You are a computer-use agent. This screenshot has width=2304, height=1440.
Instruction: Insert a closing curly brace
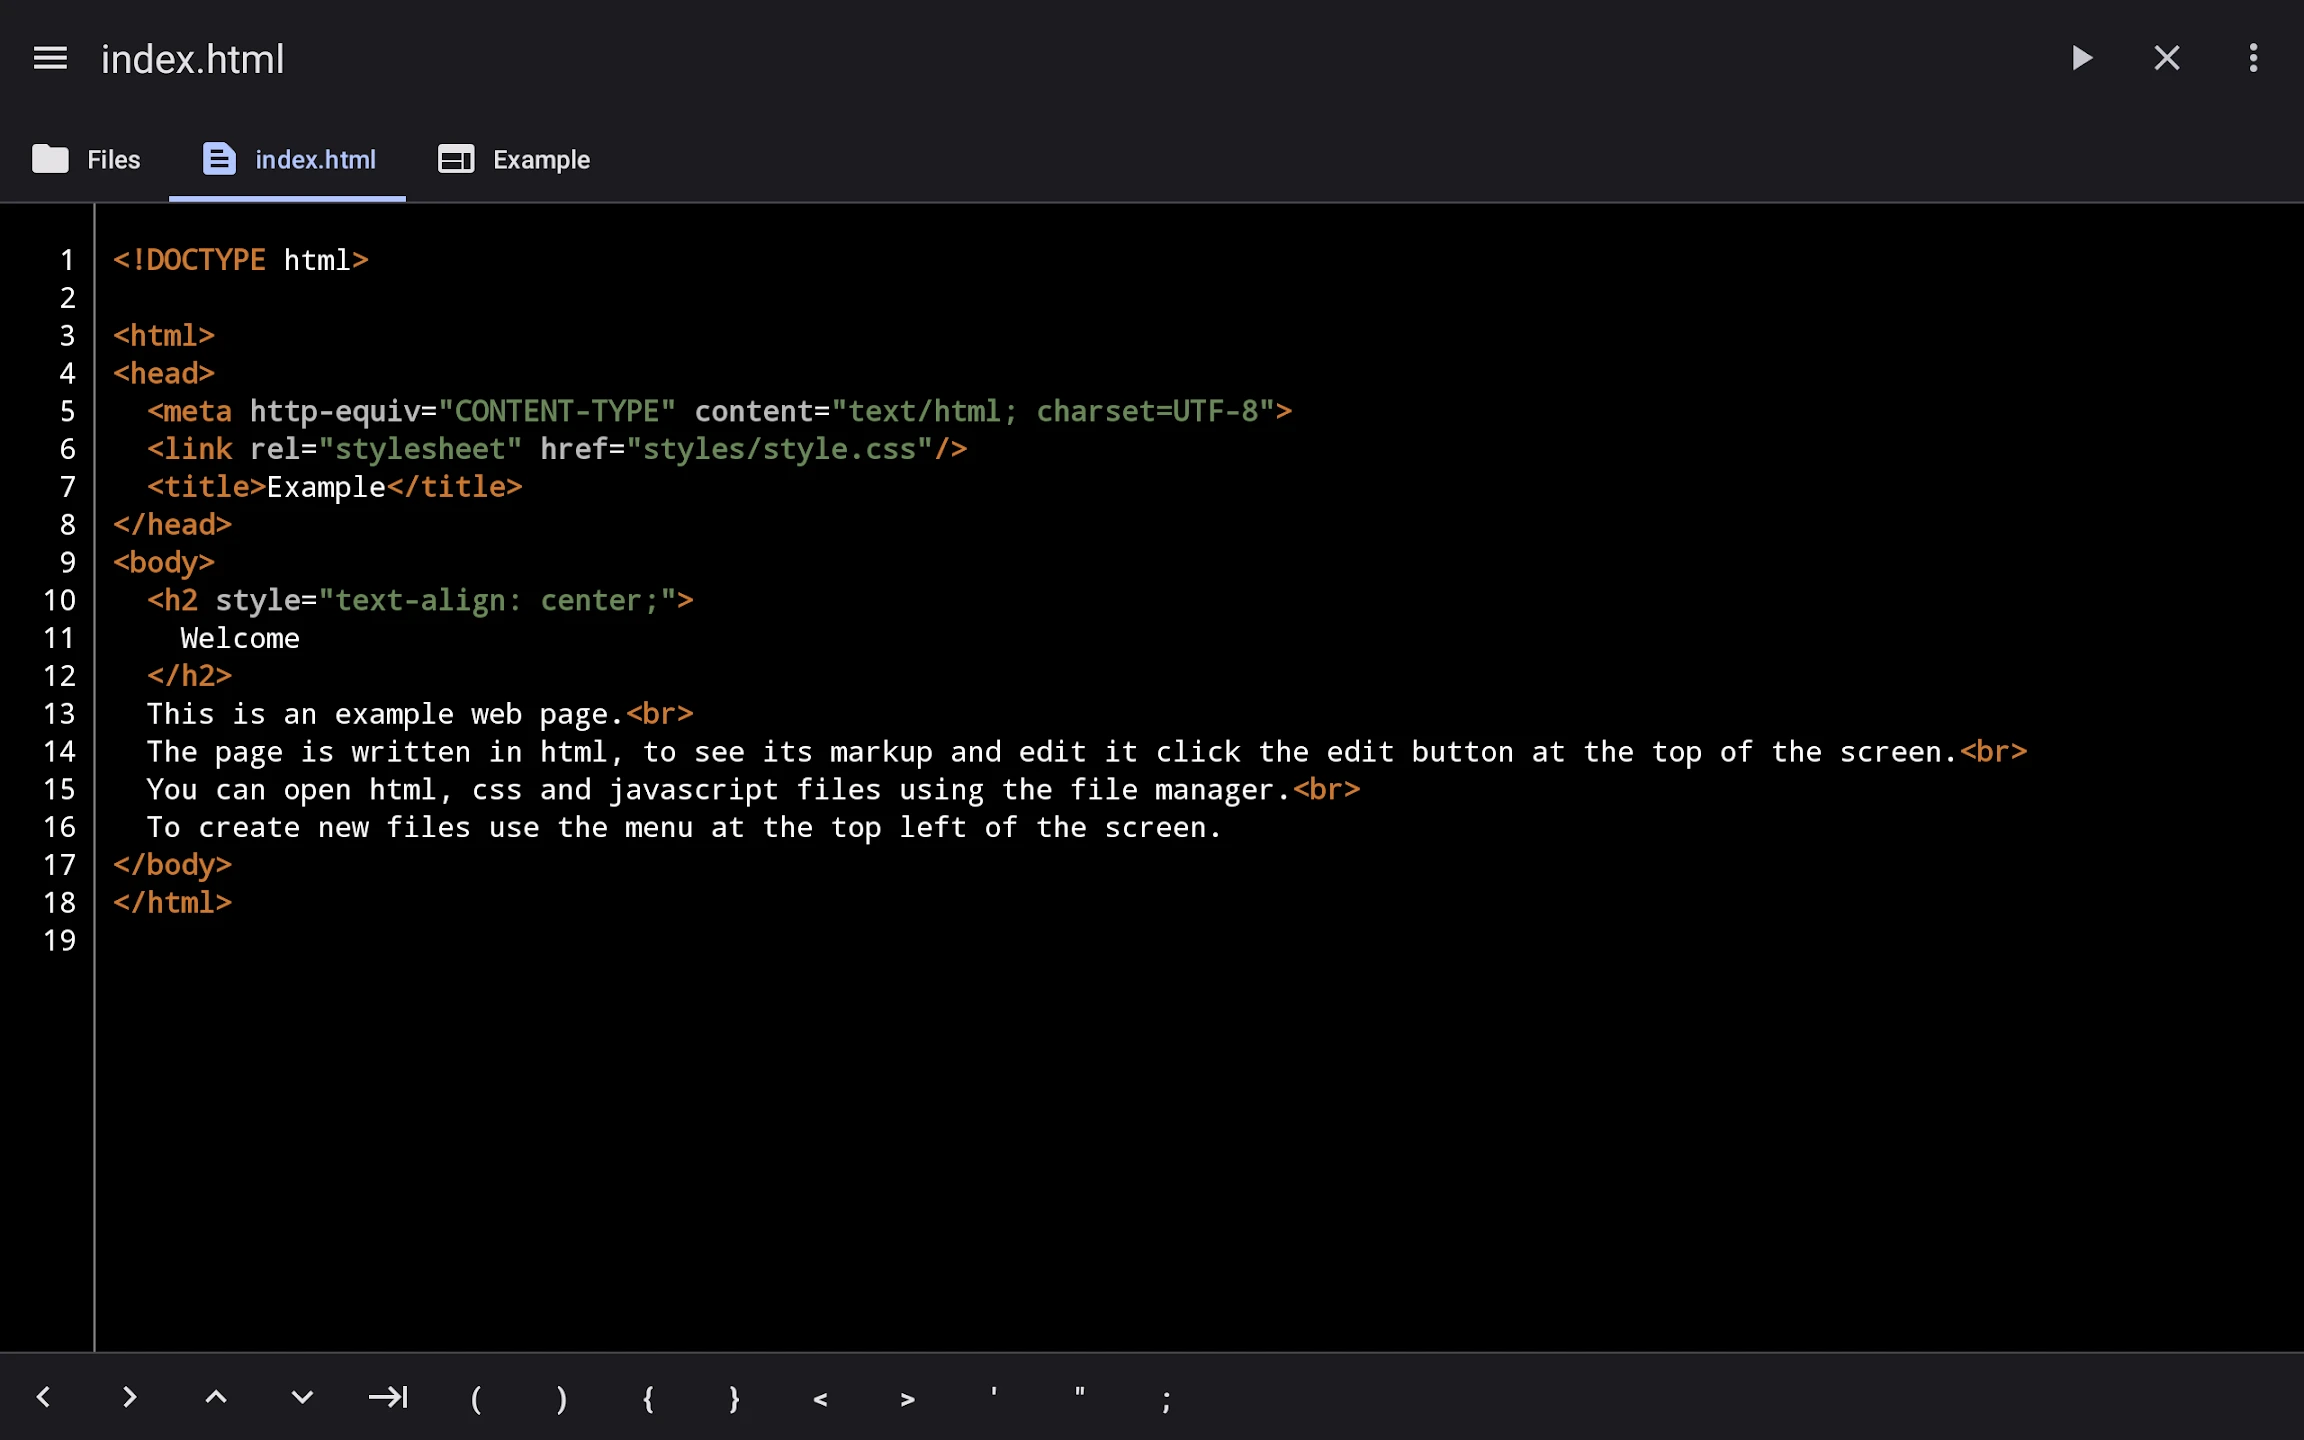click(734, 1398)
